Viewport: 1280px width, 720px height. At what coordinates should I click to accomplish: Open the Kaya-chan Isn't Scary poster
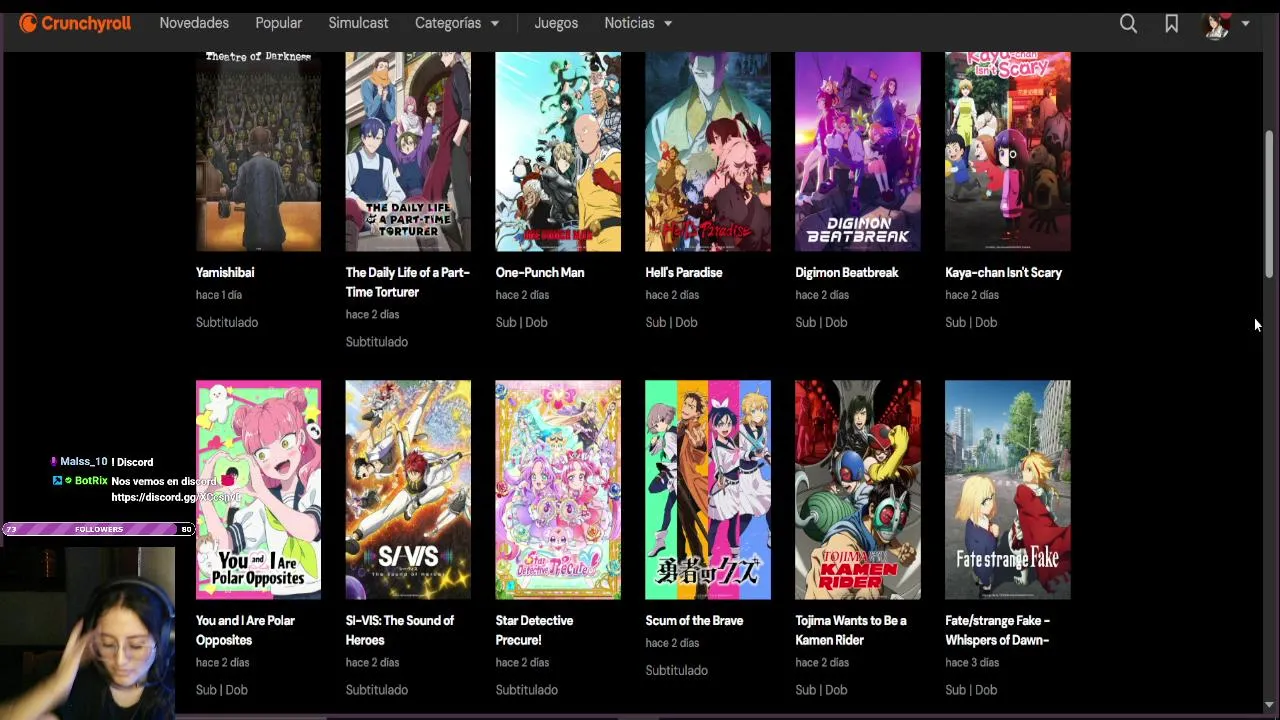[x=1008, y=151]
